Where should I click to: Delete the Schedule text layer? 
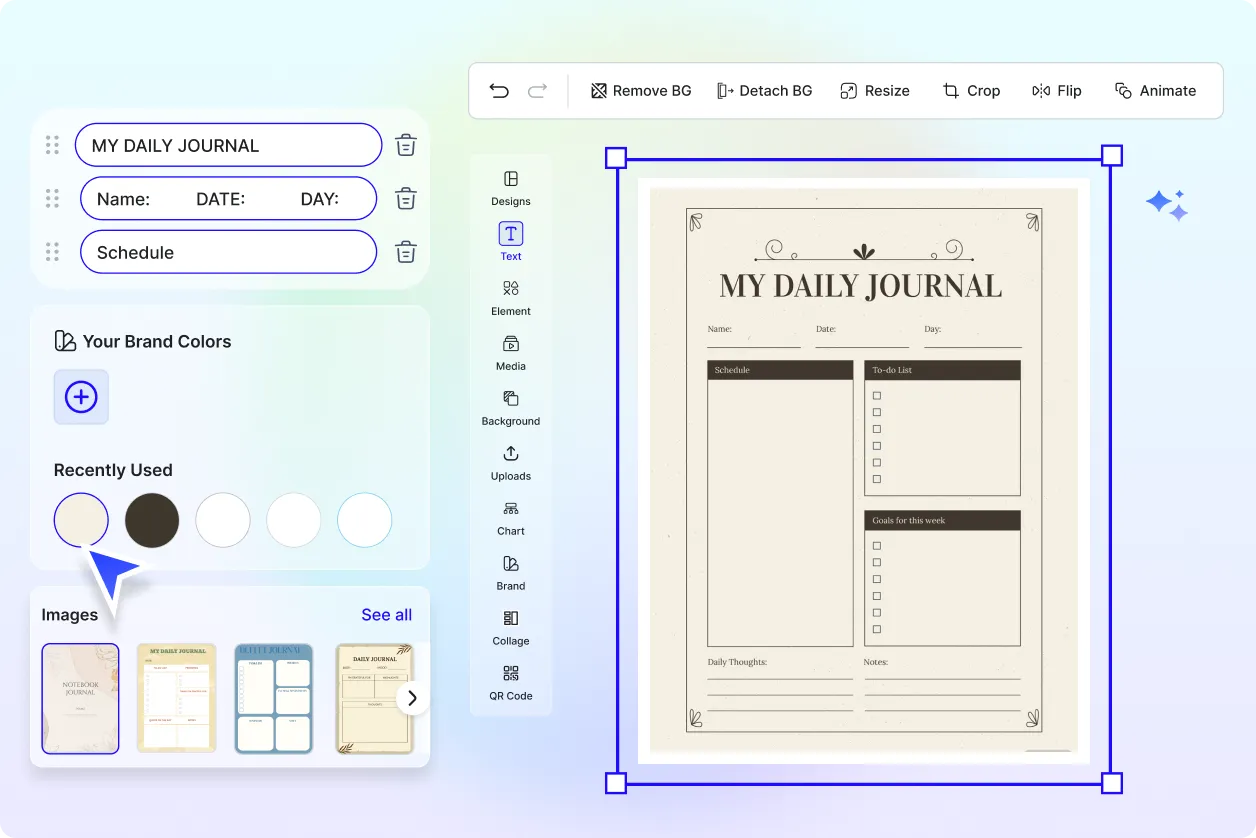(x=405, y=252)
